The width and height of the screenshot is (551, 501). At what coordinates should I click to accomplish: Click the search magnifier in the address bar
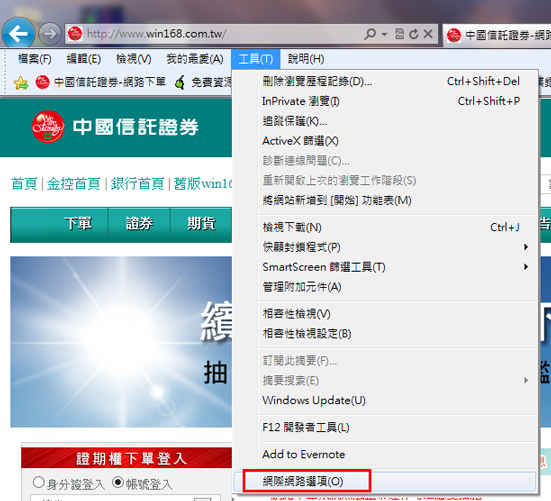click(x=370, y=34)
